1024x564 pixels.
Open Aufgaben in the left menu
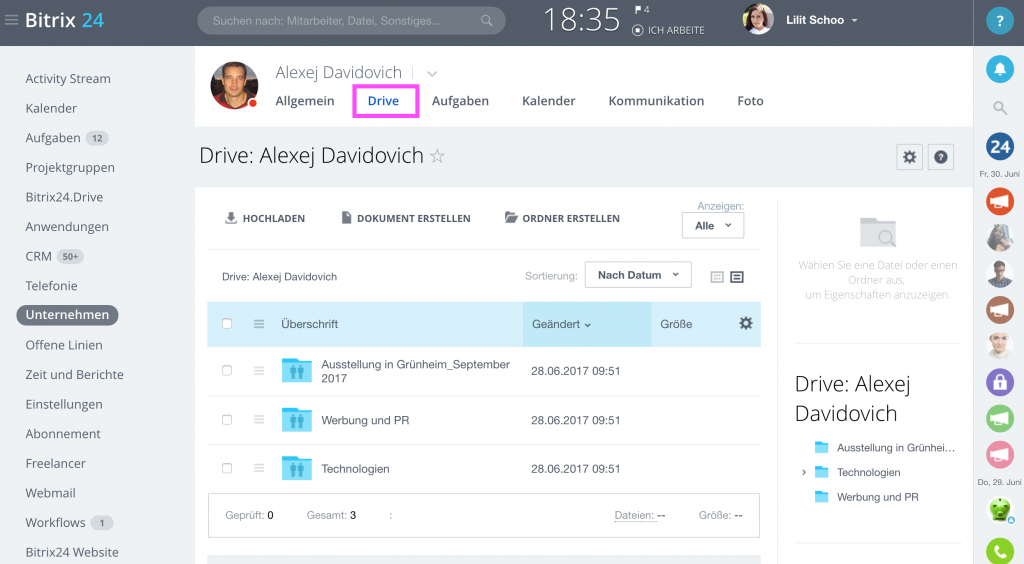[53, 138]
